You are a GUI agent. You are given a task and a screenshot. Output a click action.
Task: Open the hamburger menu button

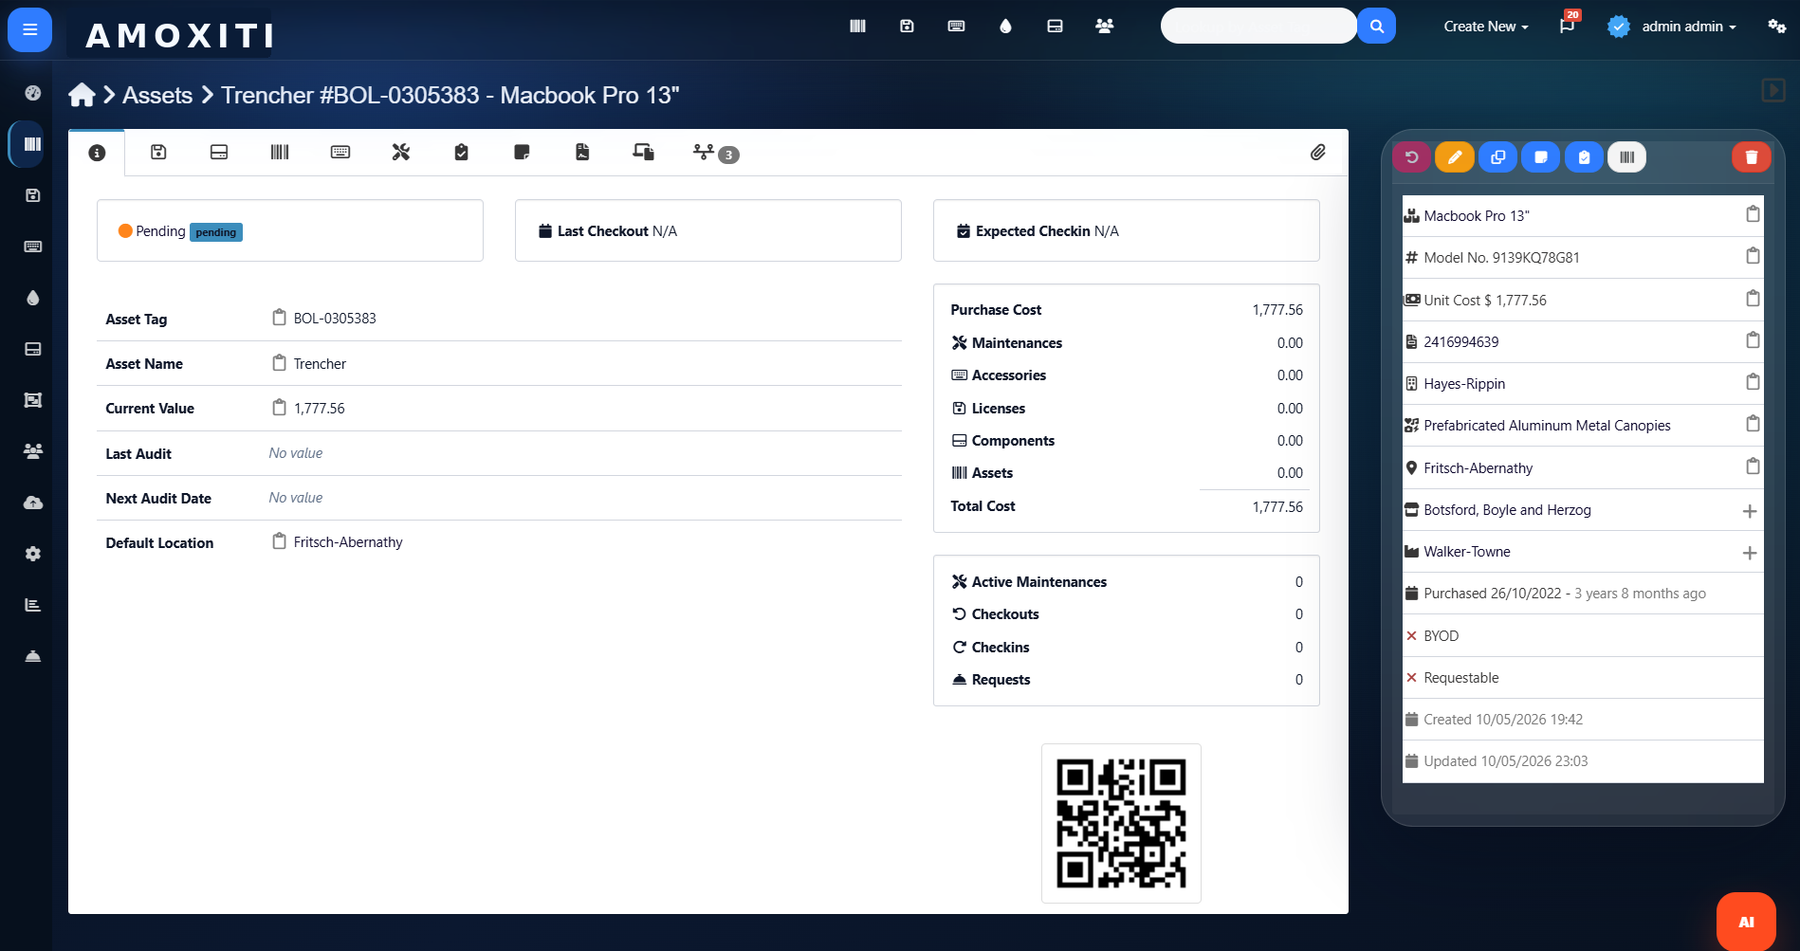pyautogui.click(x=30, y=30)
